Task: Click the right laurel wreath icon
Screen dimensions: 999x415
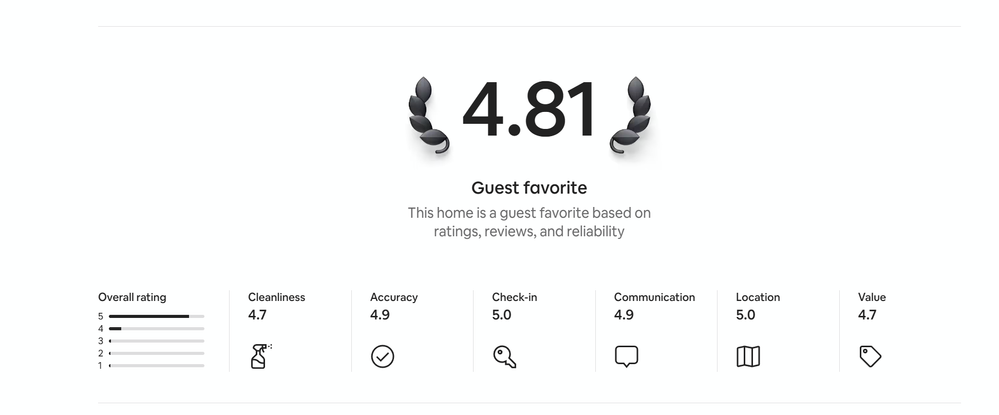Action: pyautogui.click(x=631, y=115)
